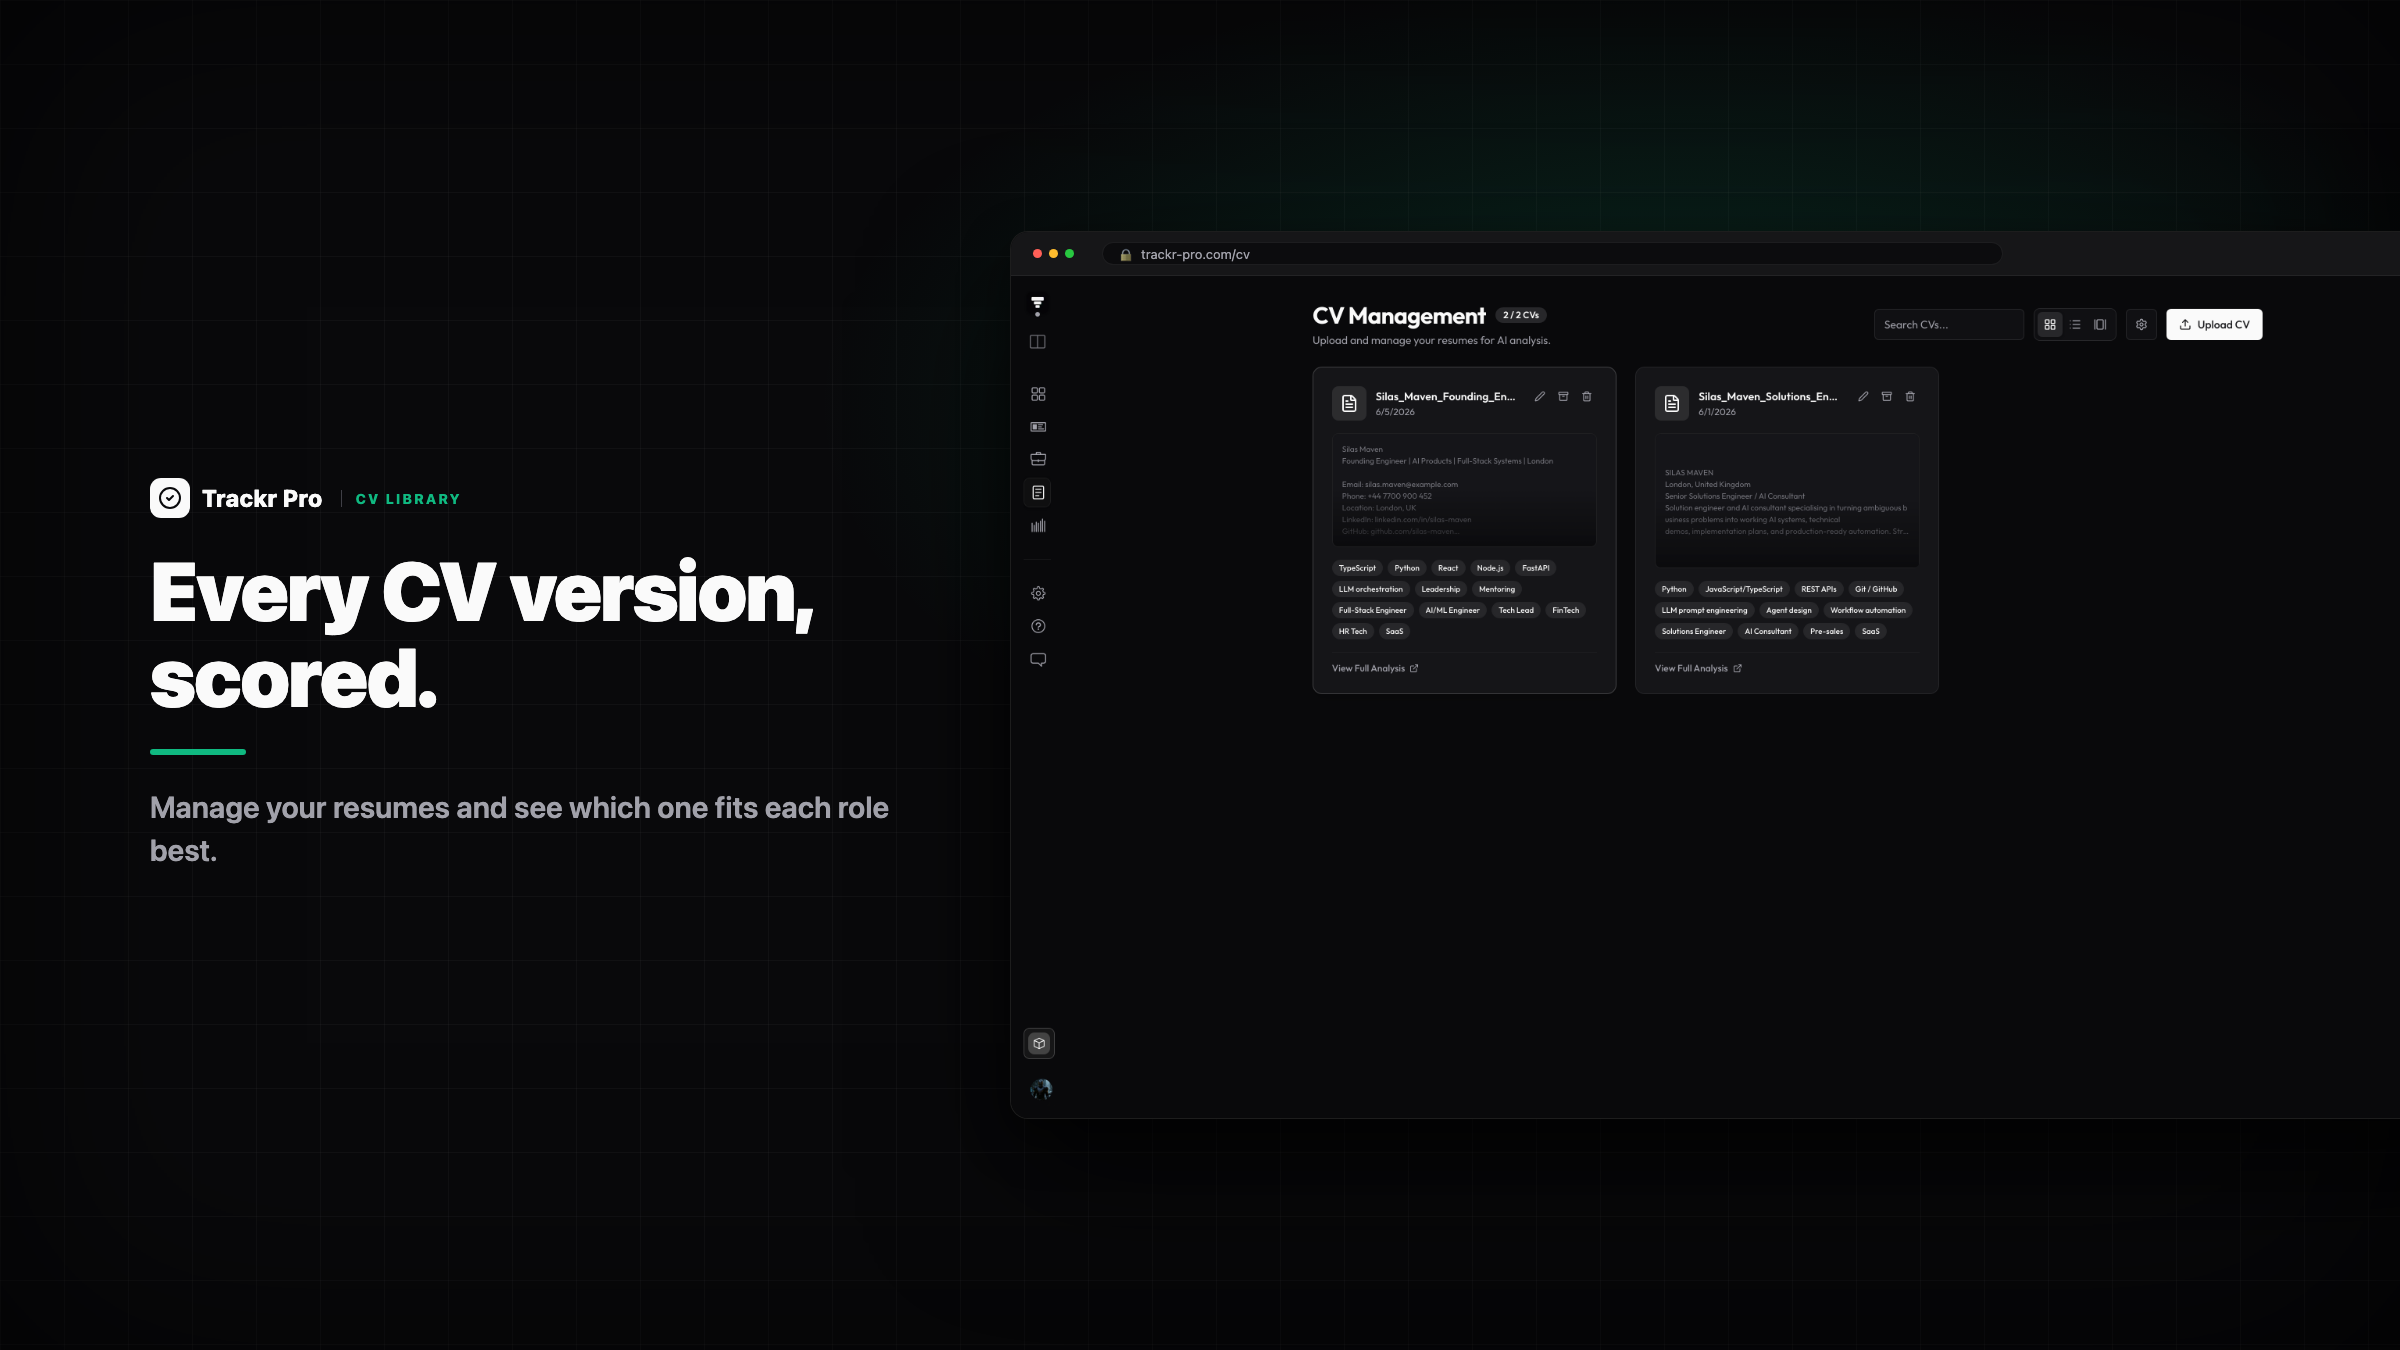2400x1350 pixels.
Task: Switch to carousel column view of CVs
Action: point(2100,325)
